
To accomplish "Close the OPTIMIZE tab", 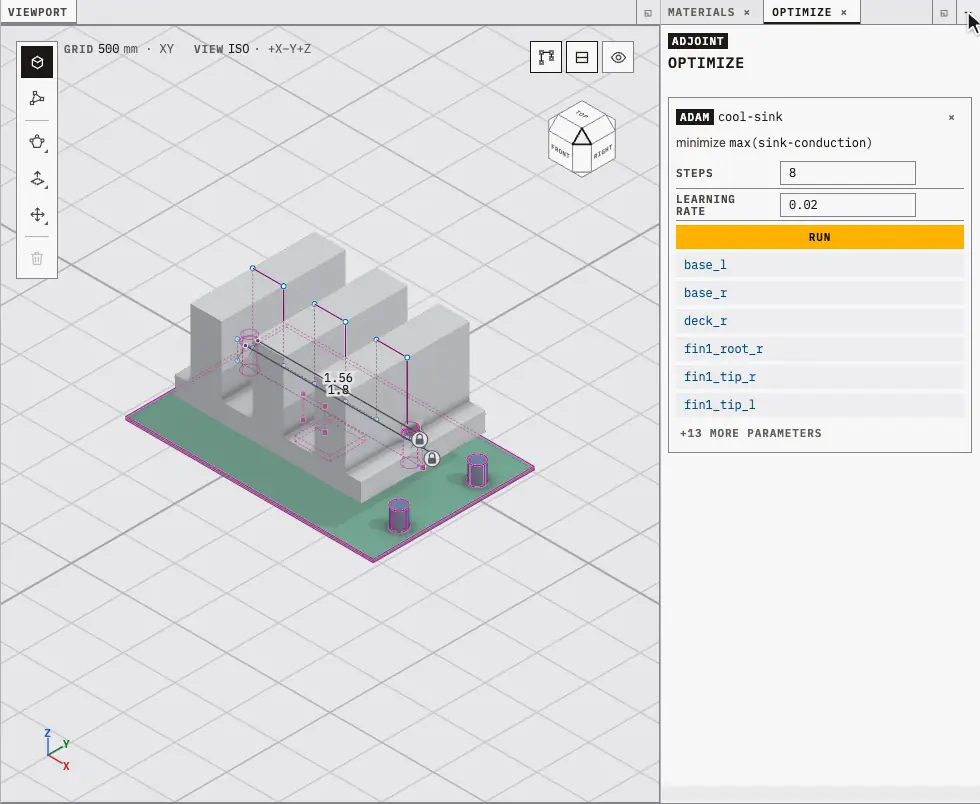I will pyautogui.click(x=844, y=13).
